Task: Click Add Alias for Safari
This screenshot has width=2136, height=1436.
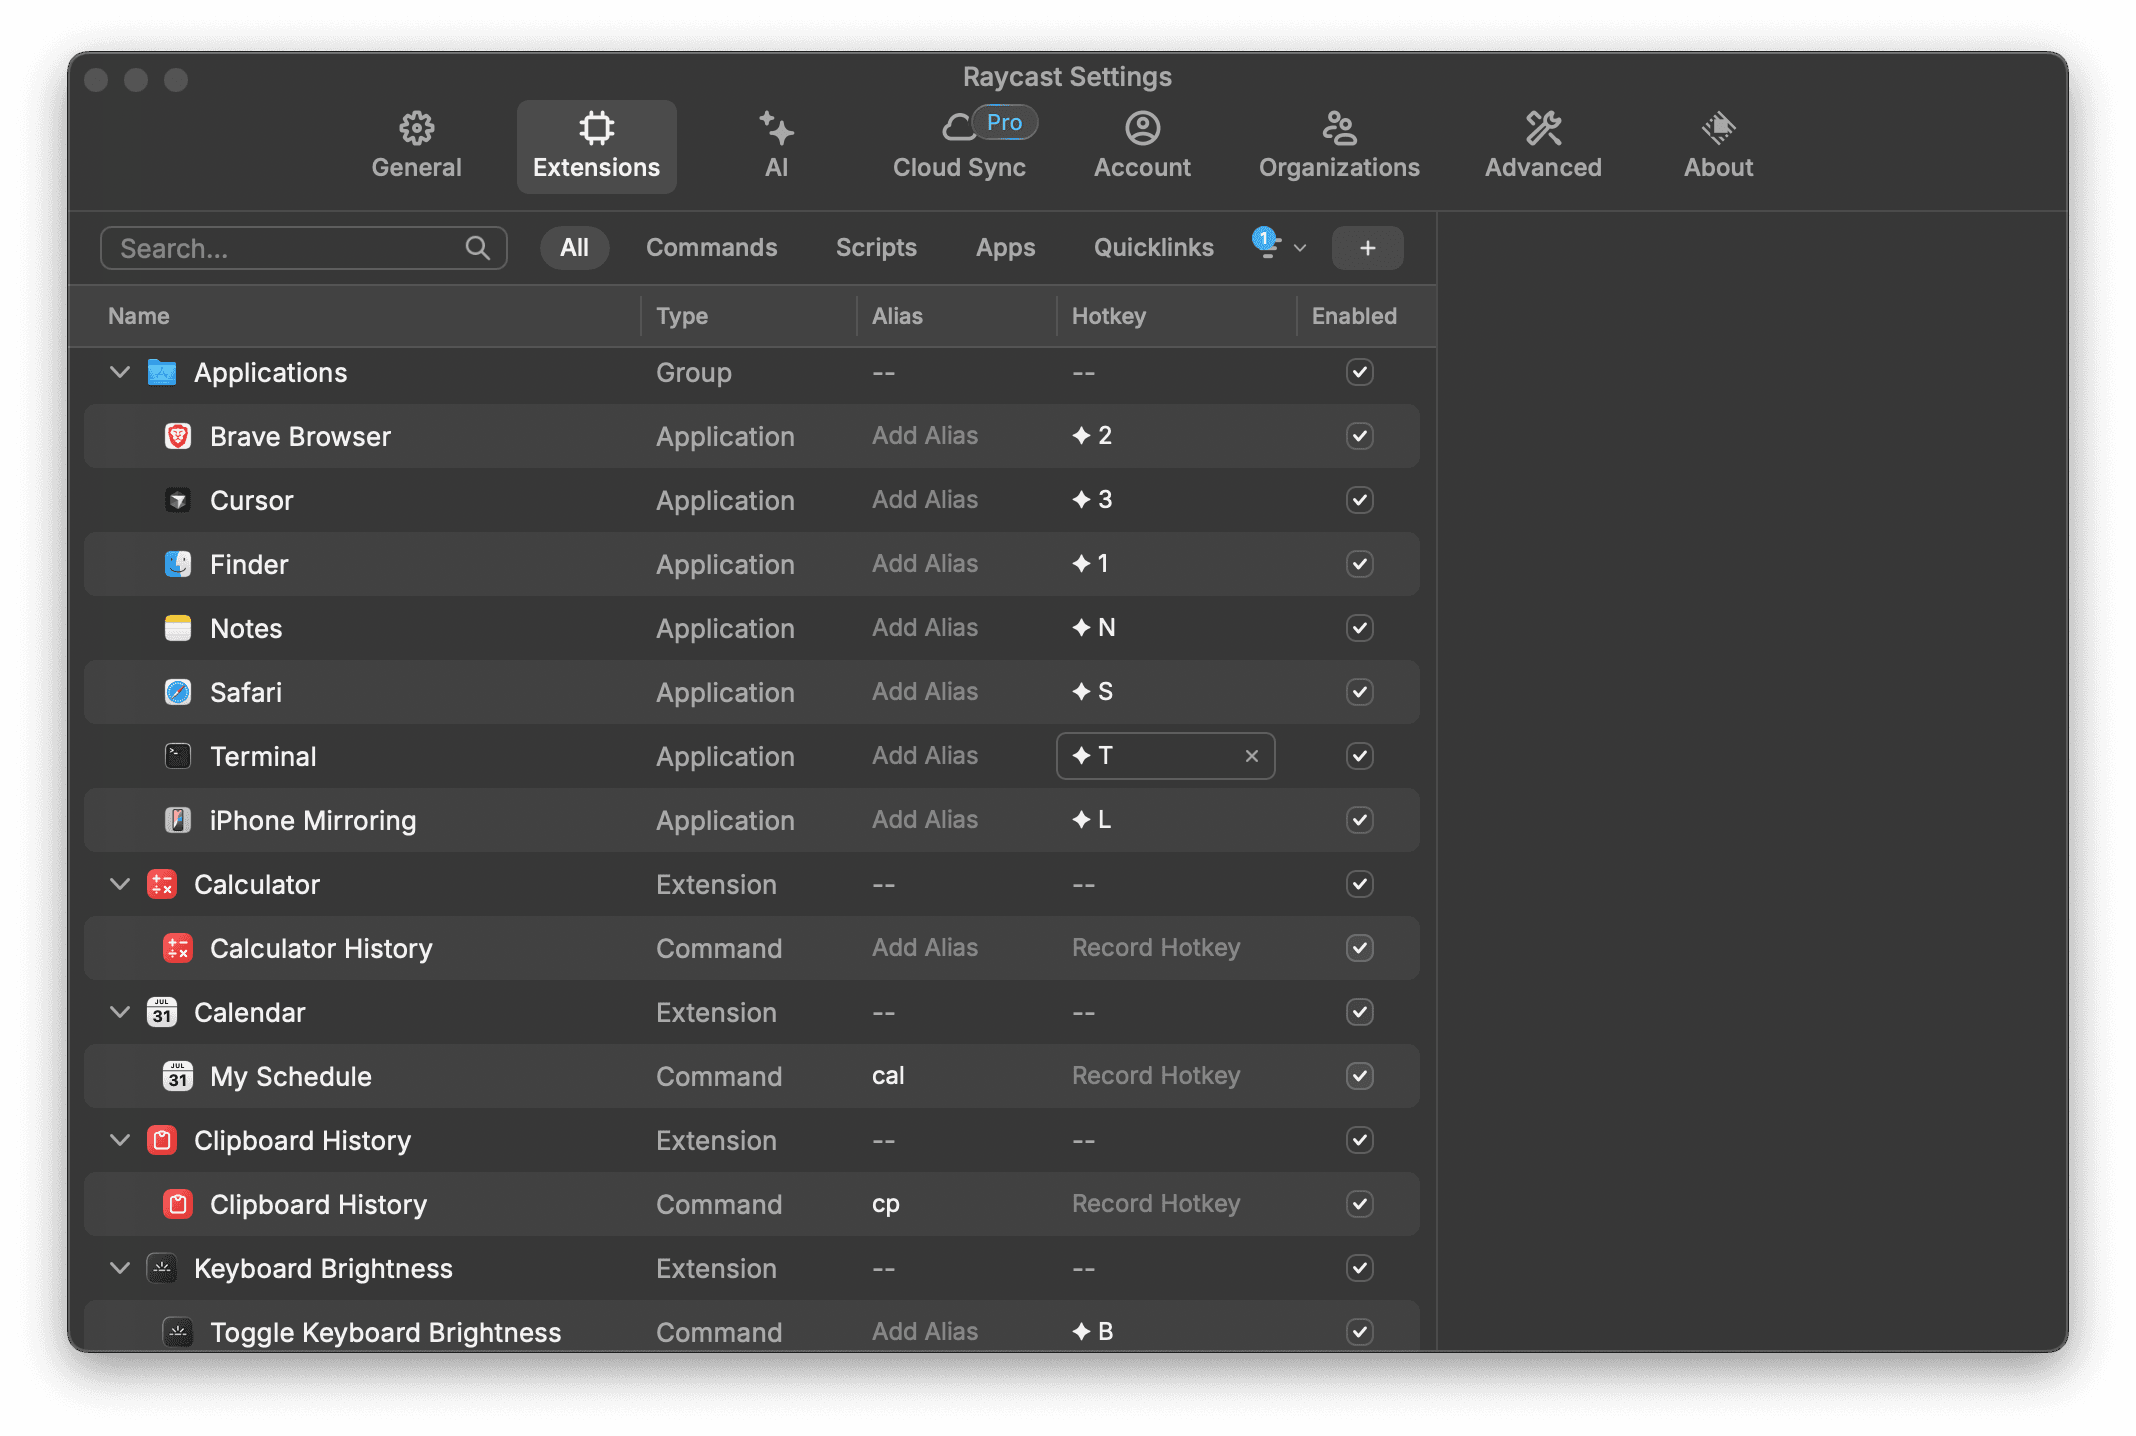Action: (x=925, y=692)
